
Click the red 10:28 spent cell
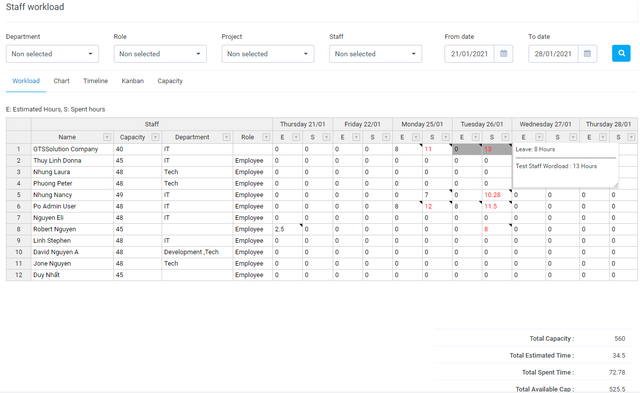497,195
